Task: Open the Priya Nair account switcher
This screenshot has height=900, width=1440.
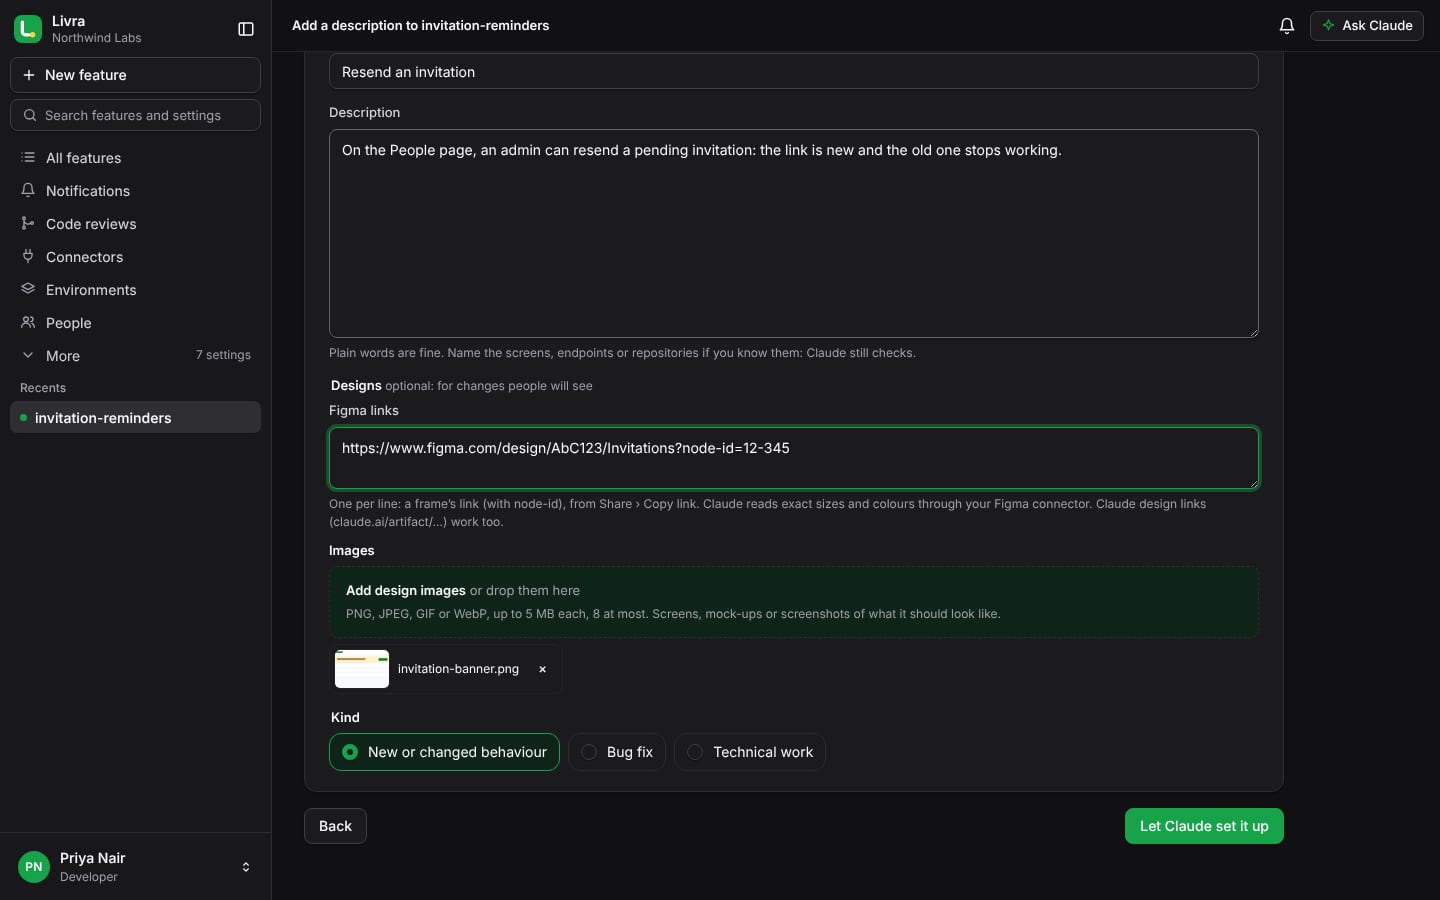Action: point(135,867)
